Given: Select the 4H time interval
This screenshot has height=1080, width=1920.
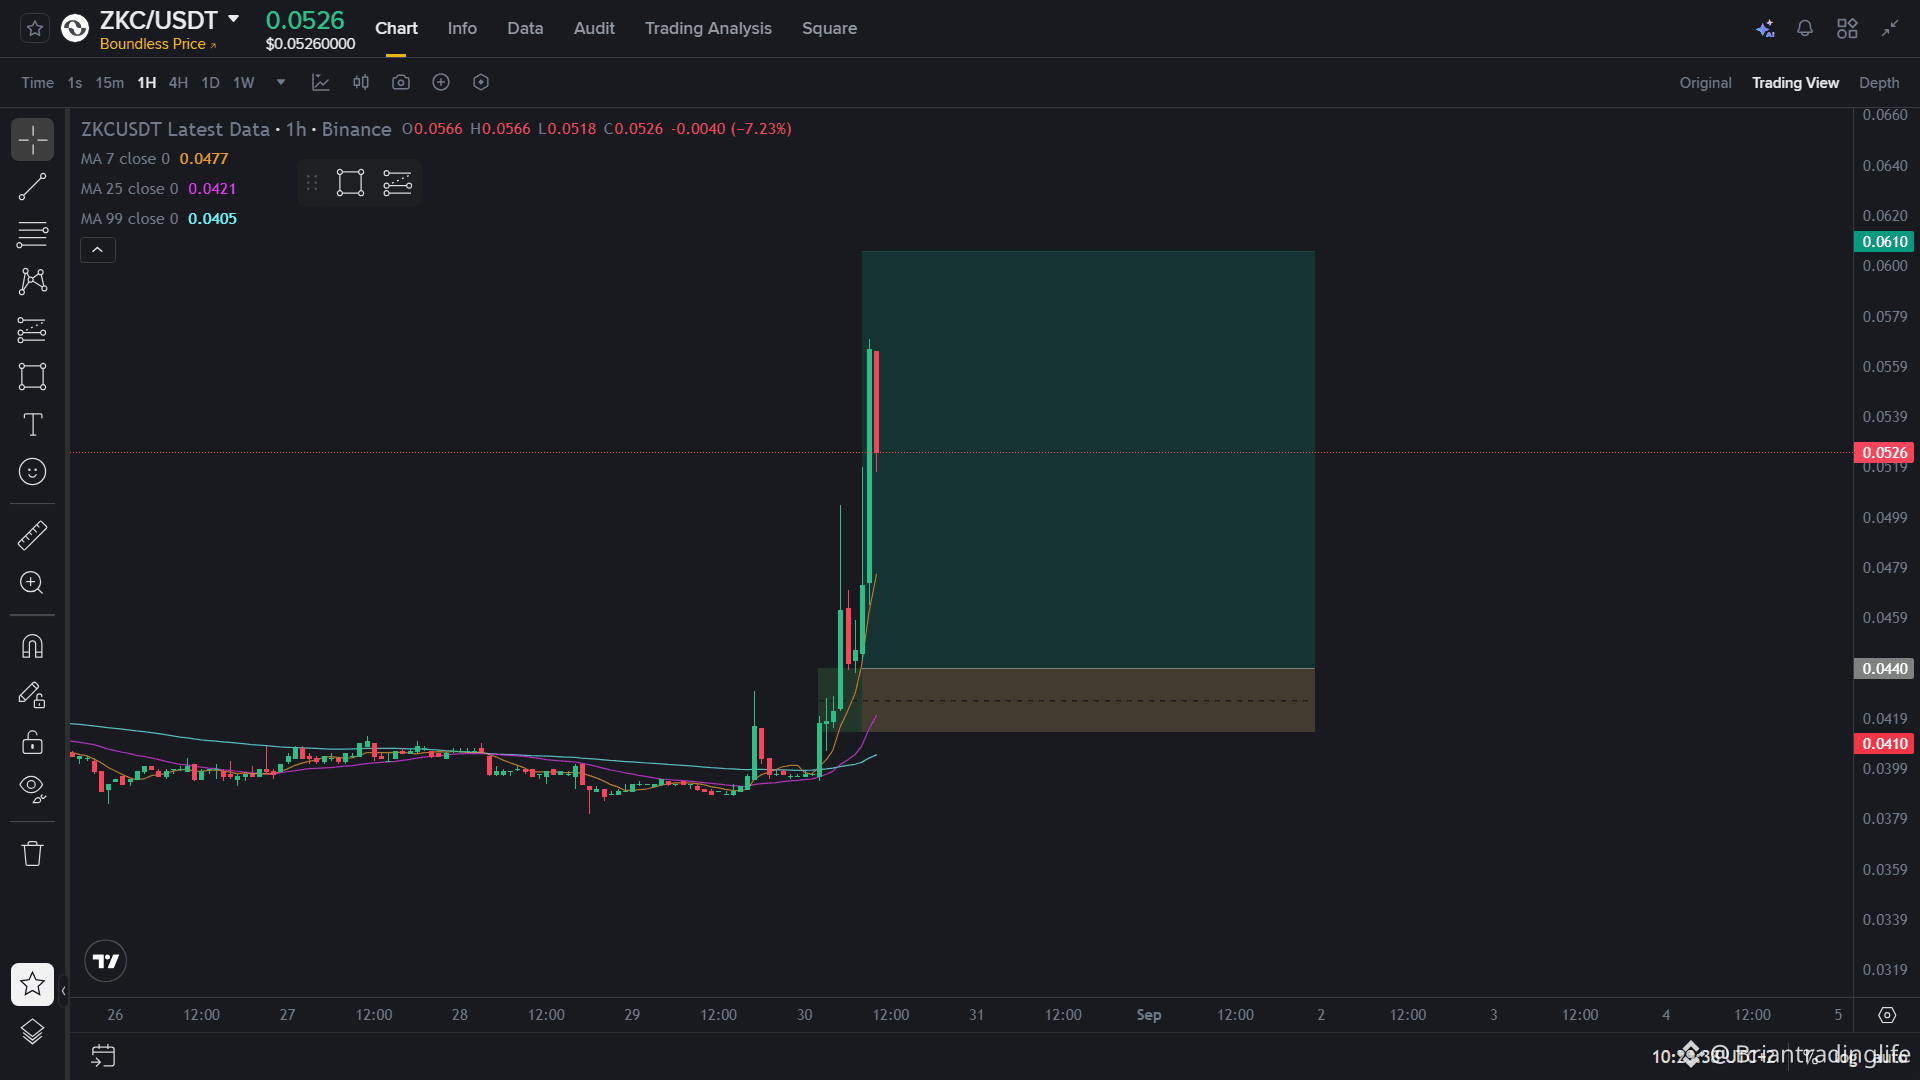Looking at the screenshot, I should click(x=178, y=83).
